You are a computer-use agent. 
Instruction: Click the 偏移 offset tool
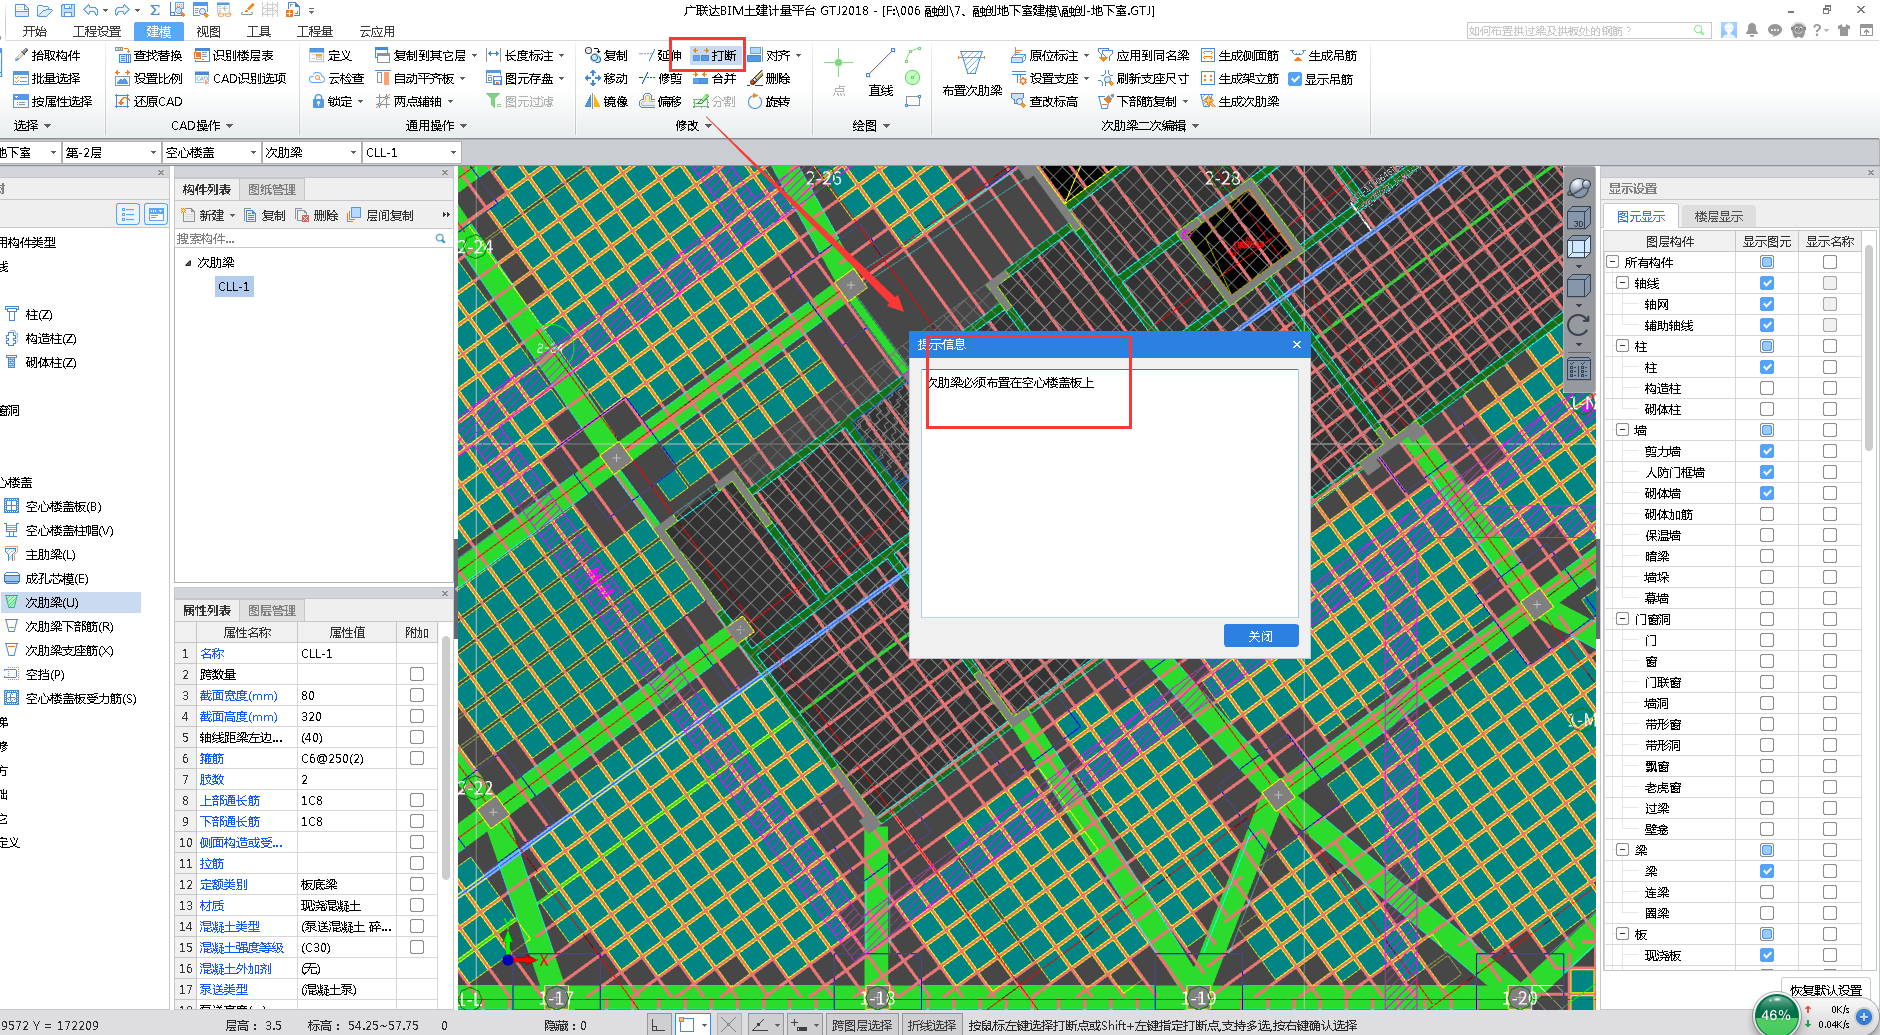tap(660, 101)
